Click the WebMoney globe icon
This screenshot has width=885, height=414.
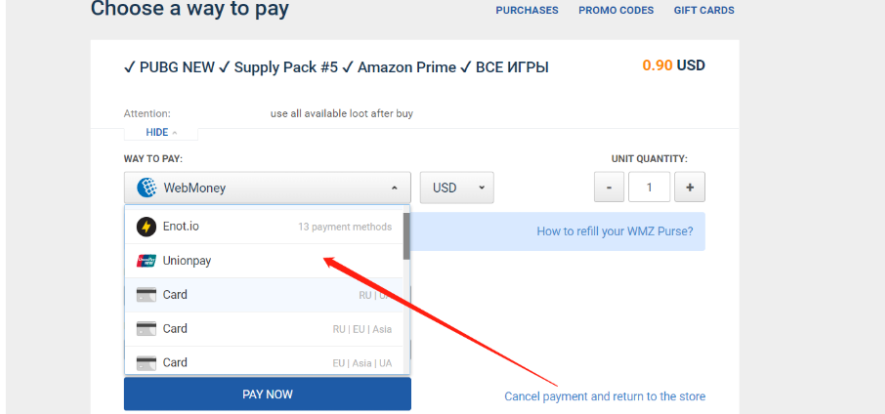(x=146, y=187)
